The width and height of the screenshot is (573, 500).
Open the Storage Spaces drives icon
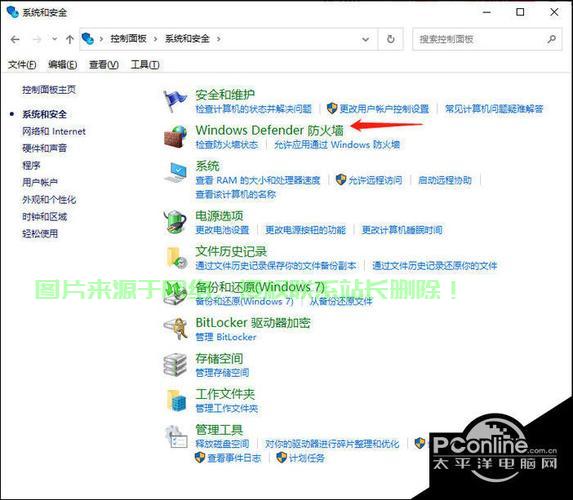[x=175, y=364]
